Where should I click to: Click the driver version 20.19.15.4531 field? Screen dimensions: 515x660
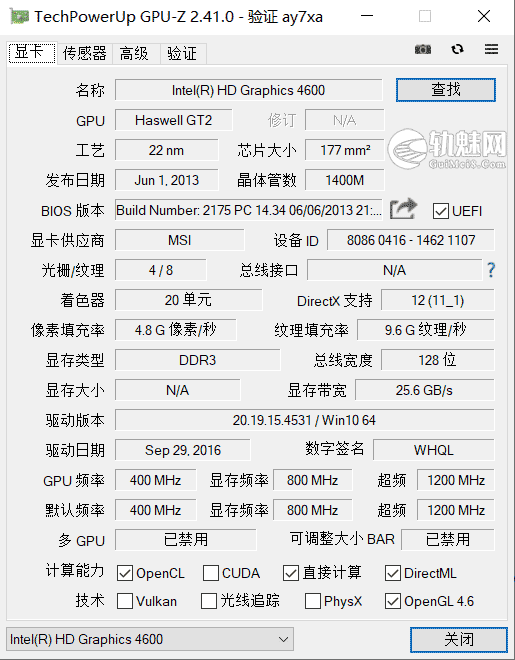pyautogui.click(x=305, y=420)
